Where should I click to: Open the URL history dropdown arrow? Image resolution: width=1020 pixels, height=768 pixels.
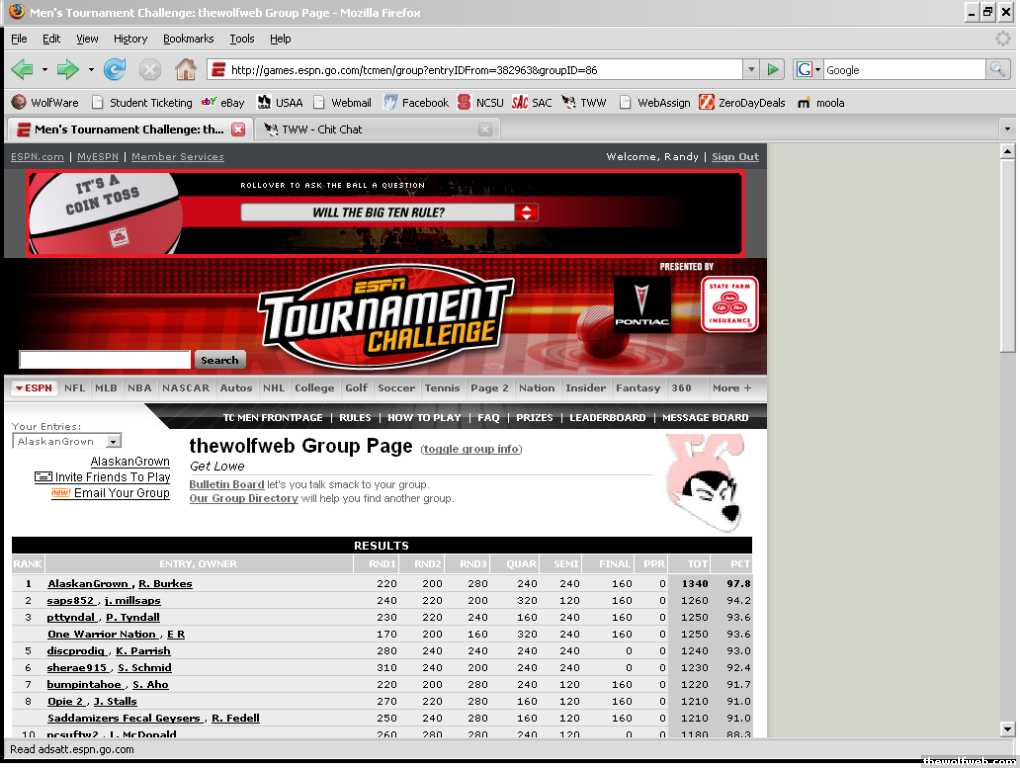[751, 70]
